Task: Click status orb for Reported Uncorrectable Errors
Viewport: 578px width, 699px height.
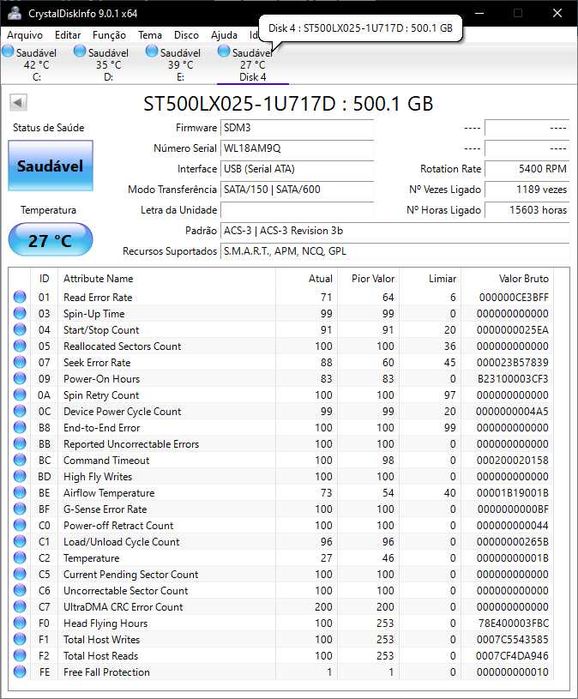Action: click(20, 444)
